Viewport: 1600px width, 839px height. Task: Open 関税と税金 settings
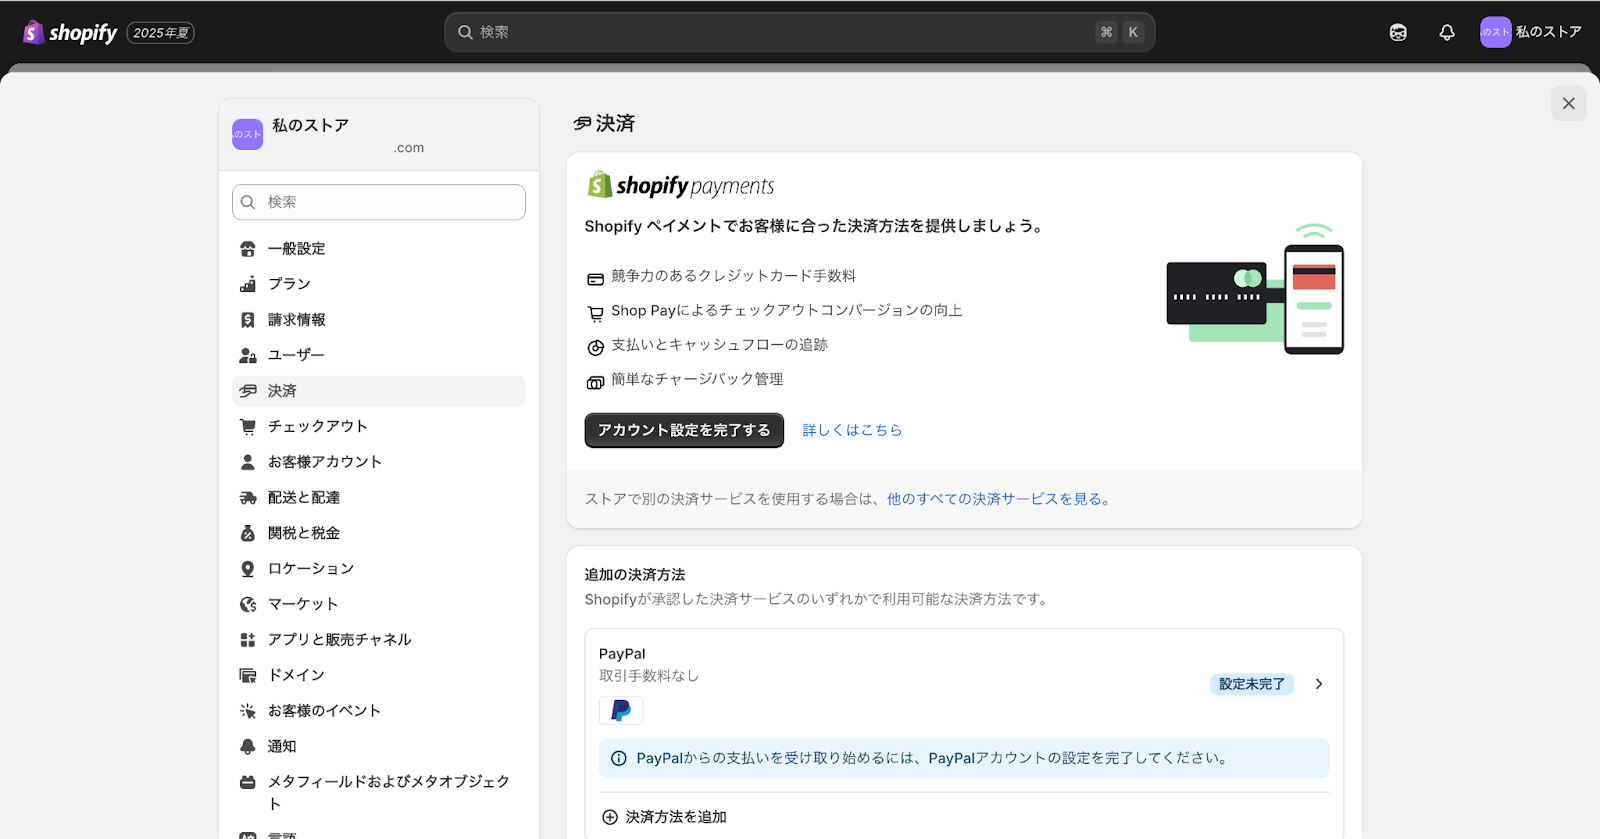tap(379, 533)
